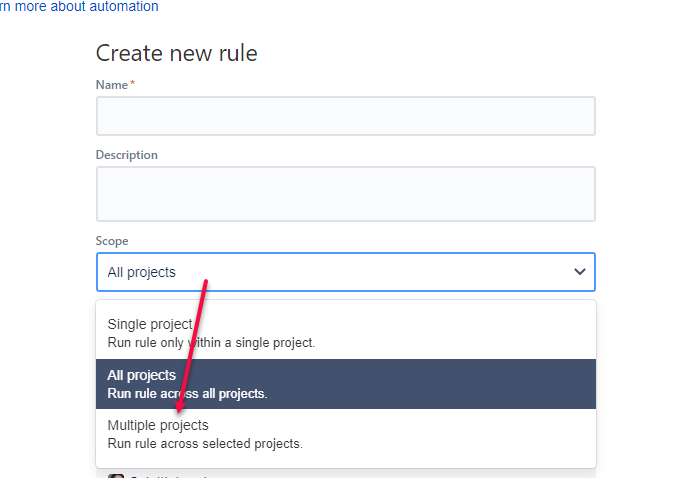Image resolution: width=689 pixels, height=478 pixels.
Task: Select the highlighted All projects option
Action: 346,384
